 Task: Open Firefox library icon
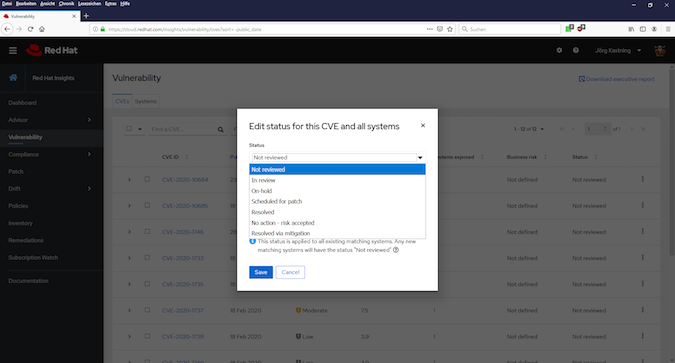click(x=631, y=29)
